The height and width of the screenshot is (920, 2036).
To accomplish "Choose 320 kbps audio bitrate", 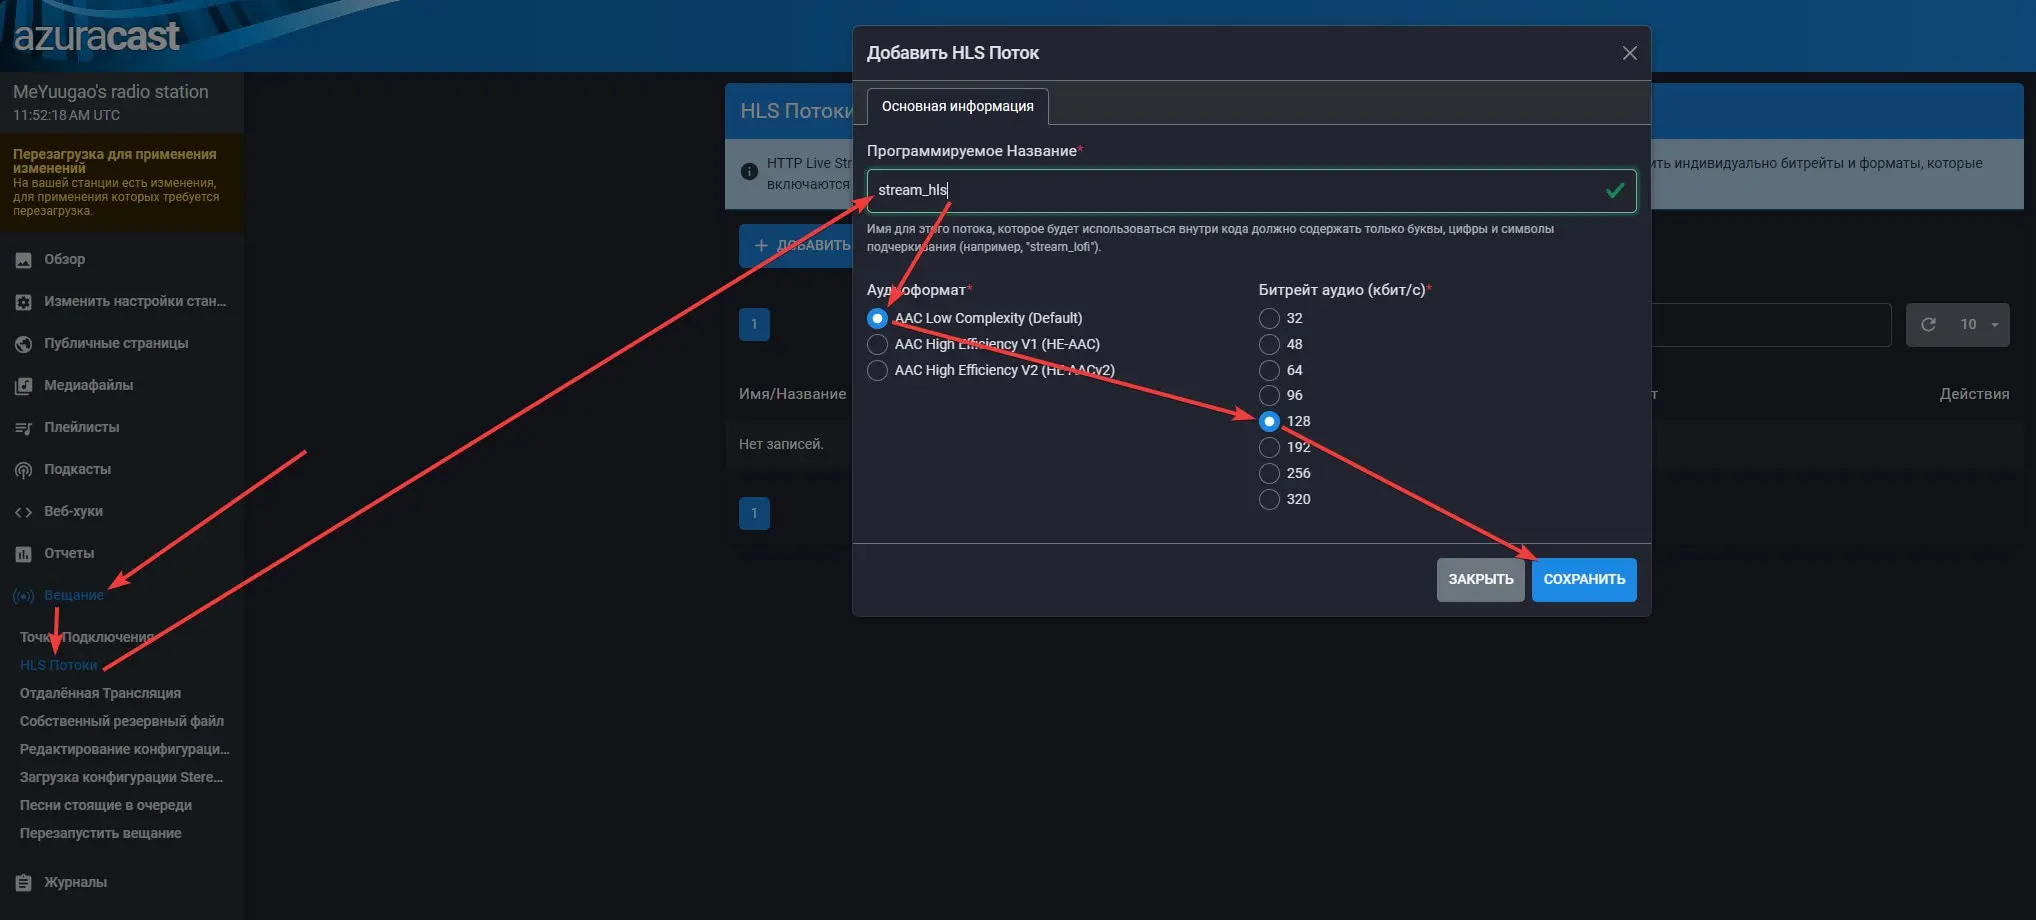I will click(x=1269, y=499).
